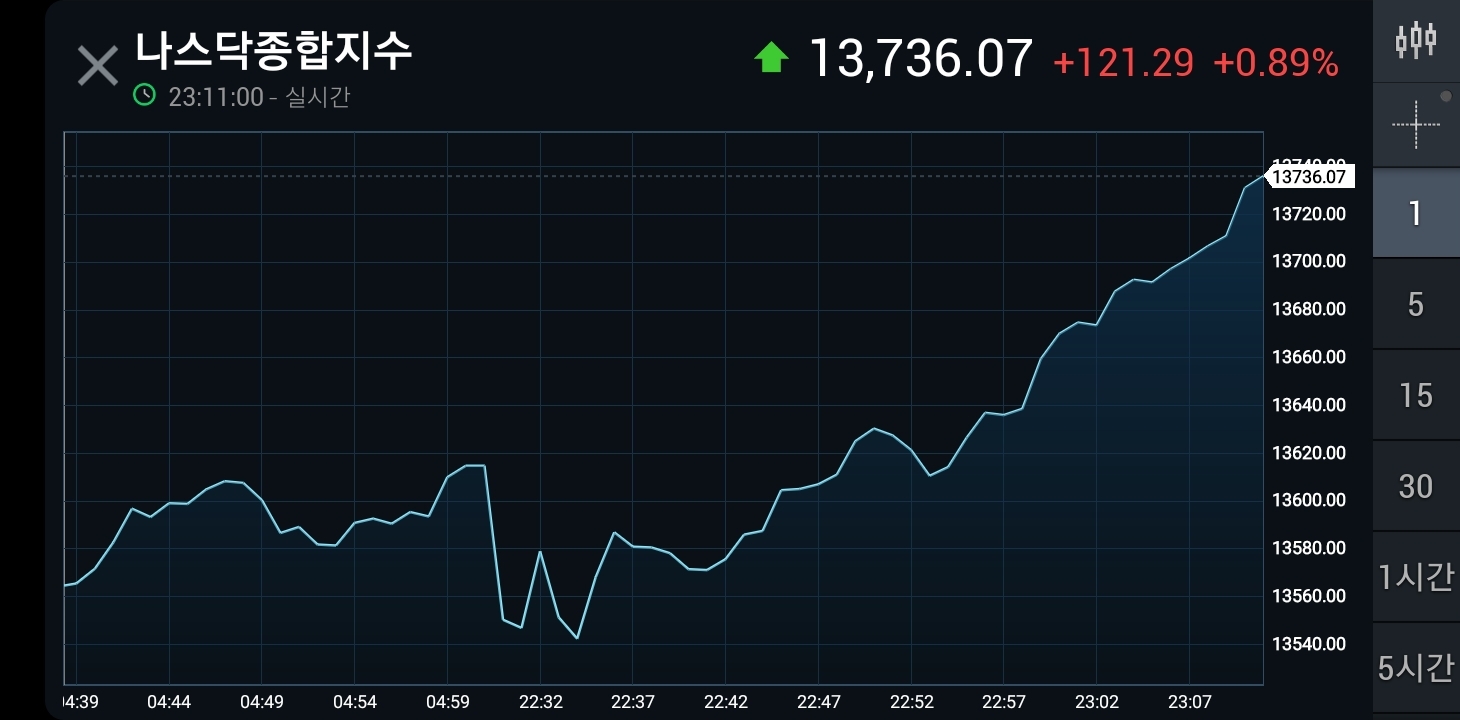Select the 5시간 timeframe

(1415, 668)
